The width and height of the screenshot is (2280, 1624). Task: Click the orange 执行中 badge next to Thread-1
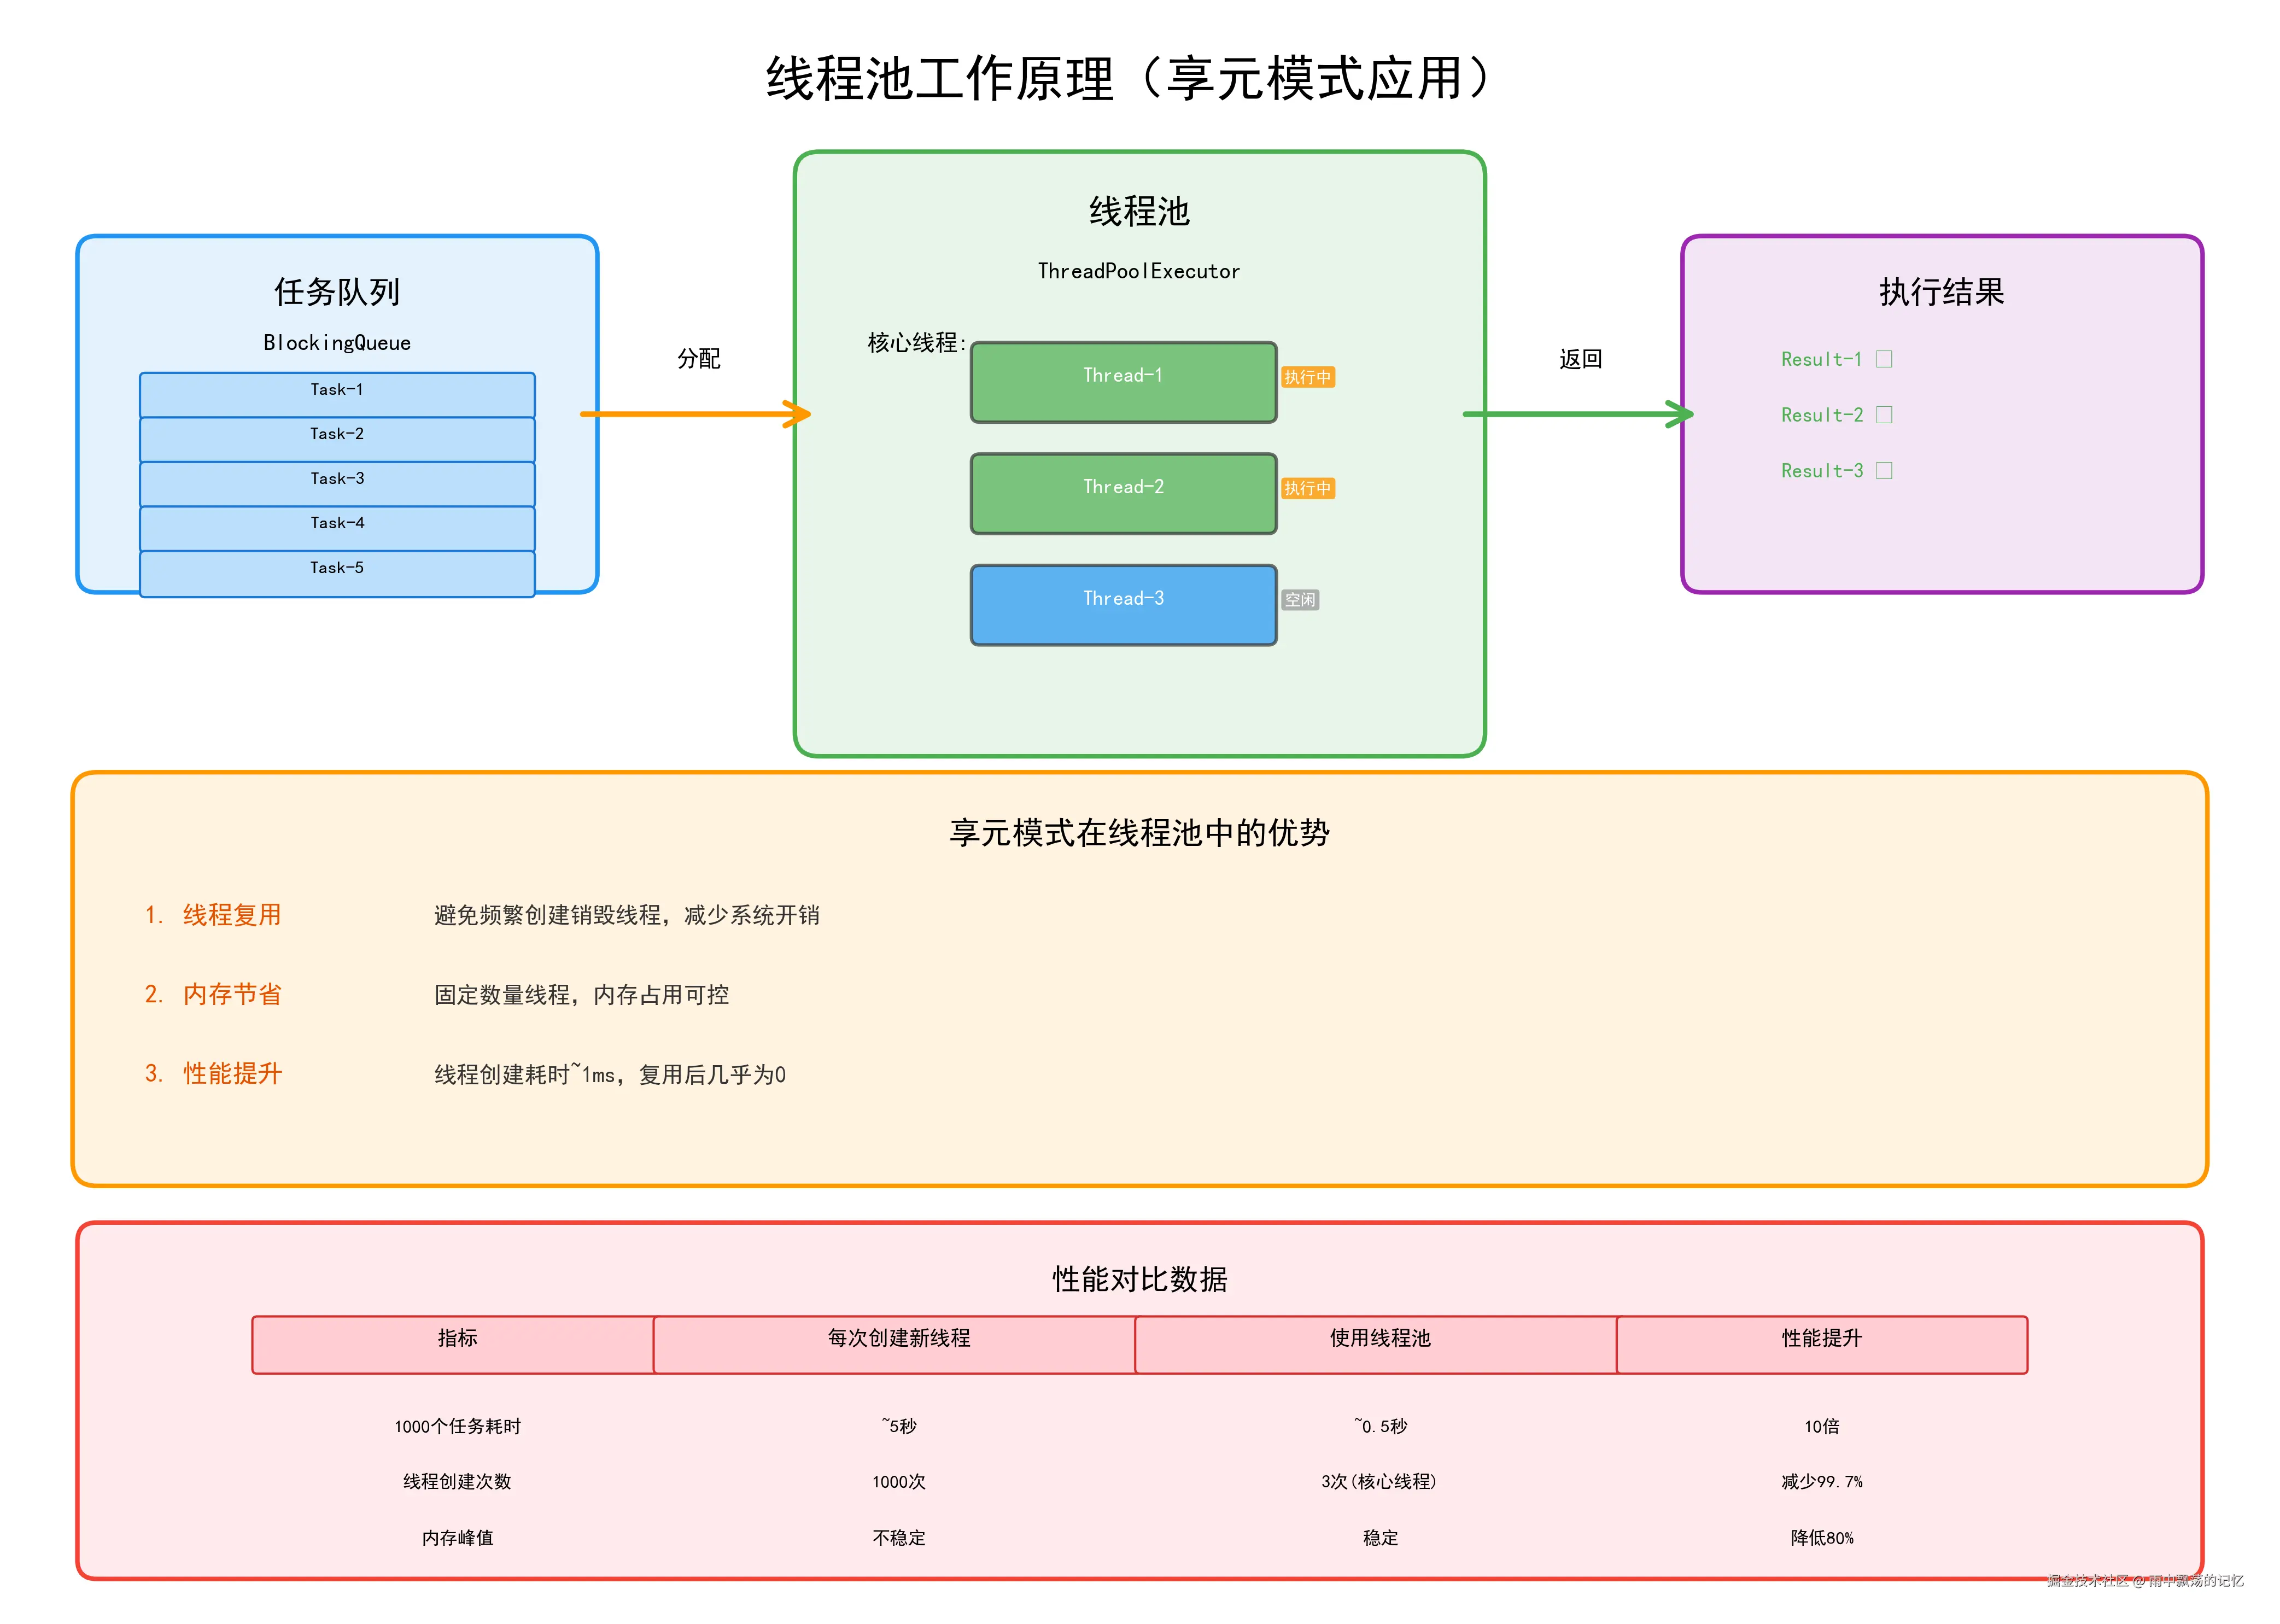(1307, 377)
